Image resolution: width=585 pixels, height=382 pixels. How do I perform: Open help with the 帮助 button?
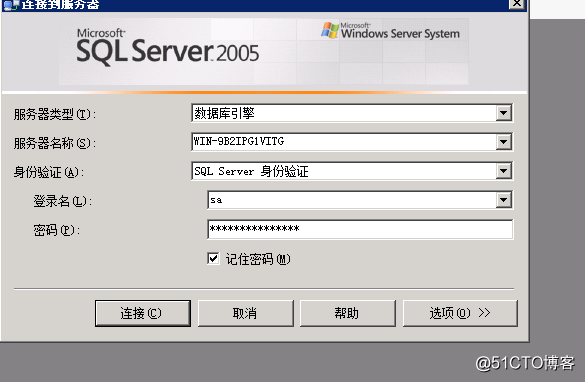pyautogui.click(x=348, y=313)
